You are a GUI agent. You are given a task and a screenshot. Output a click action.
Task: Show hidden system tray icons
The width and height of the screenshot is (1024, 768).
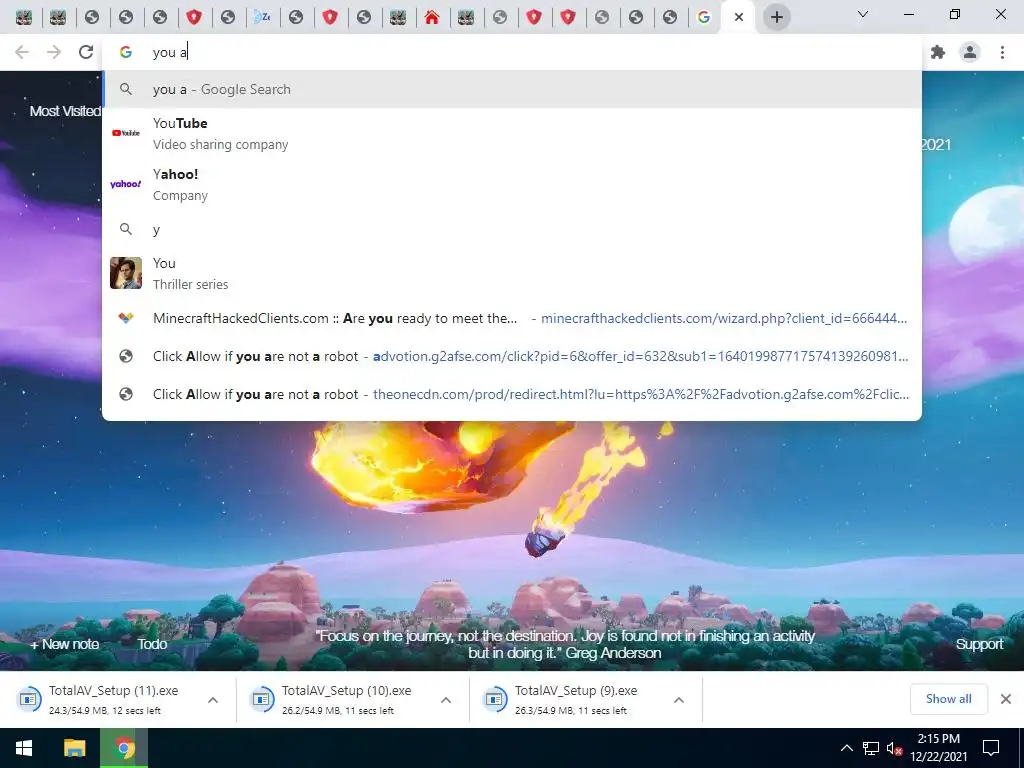click(x=846, y=748)
